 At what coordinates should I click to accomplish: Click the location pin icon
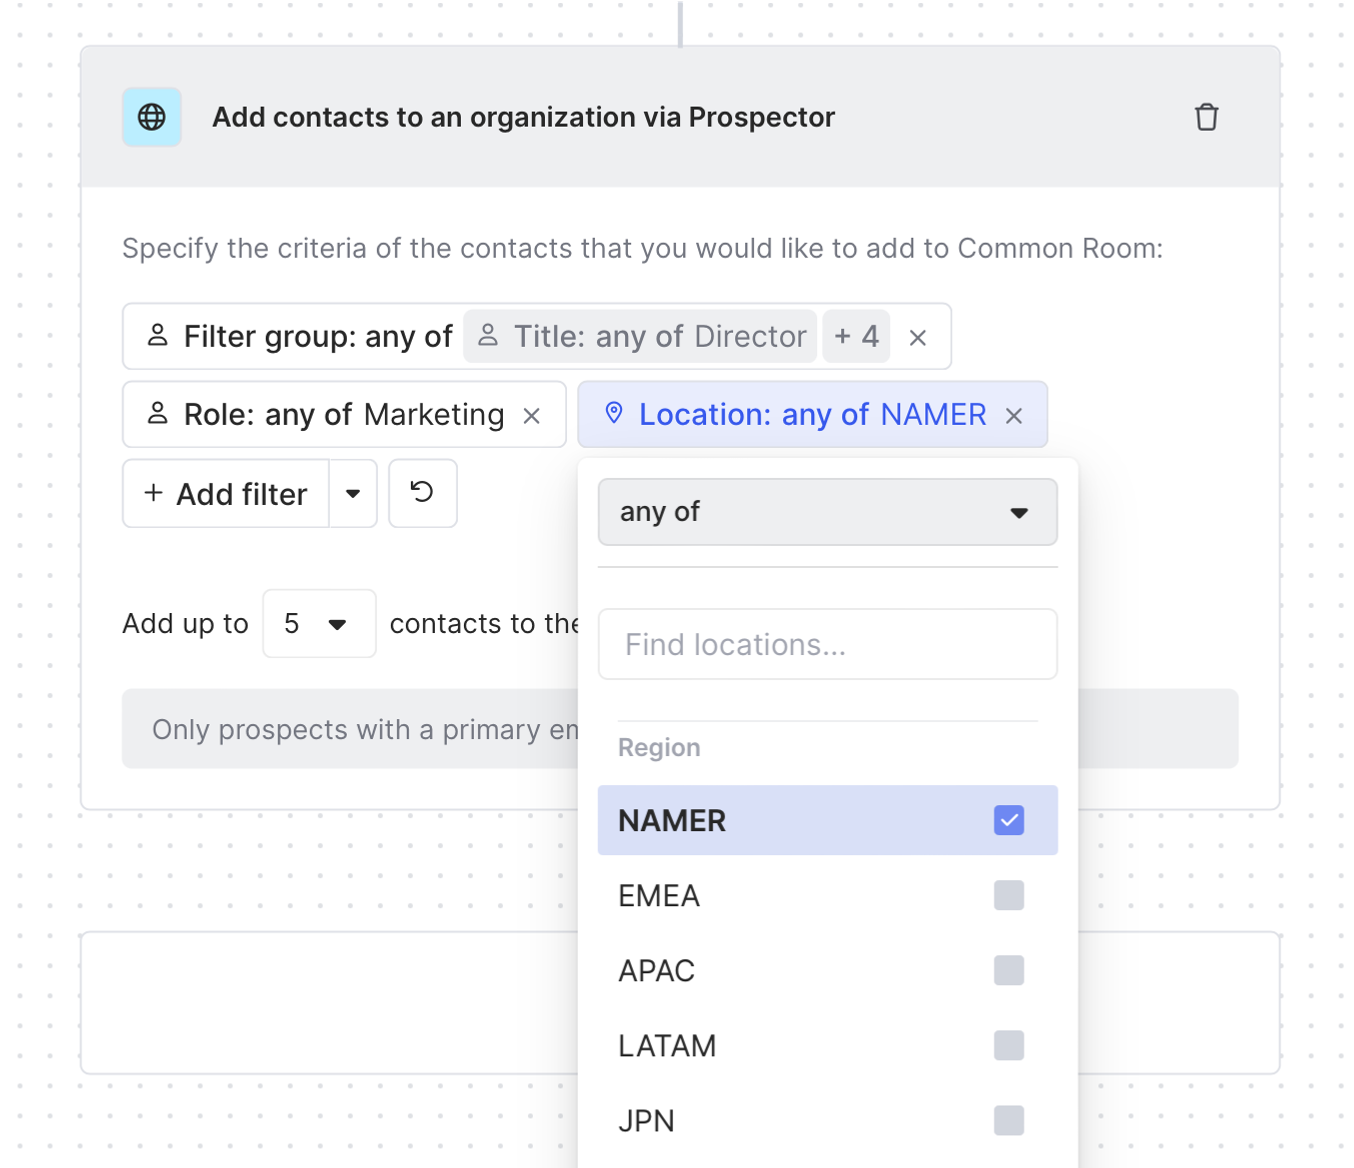(614, 413)
